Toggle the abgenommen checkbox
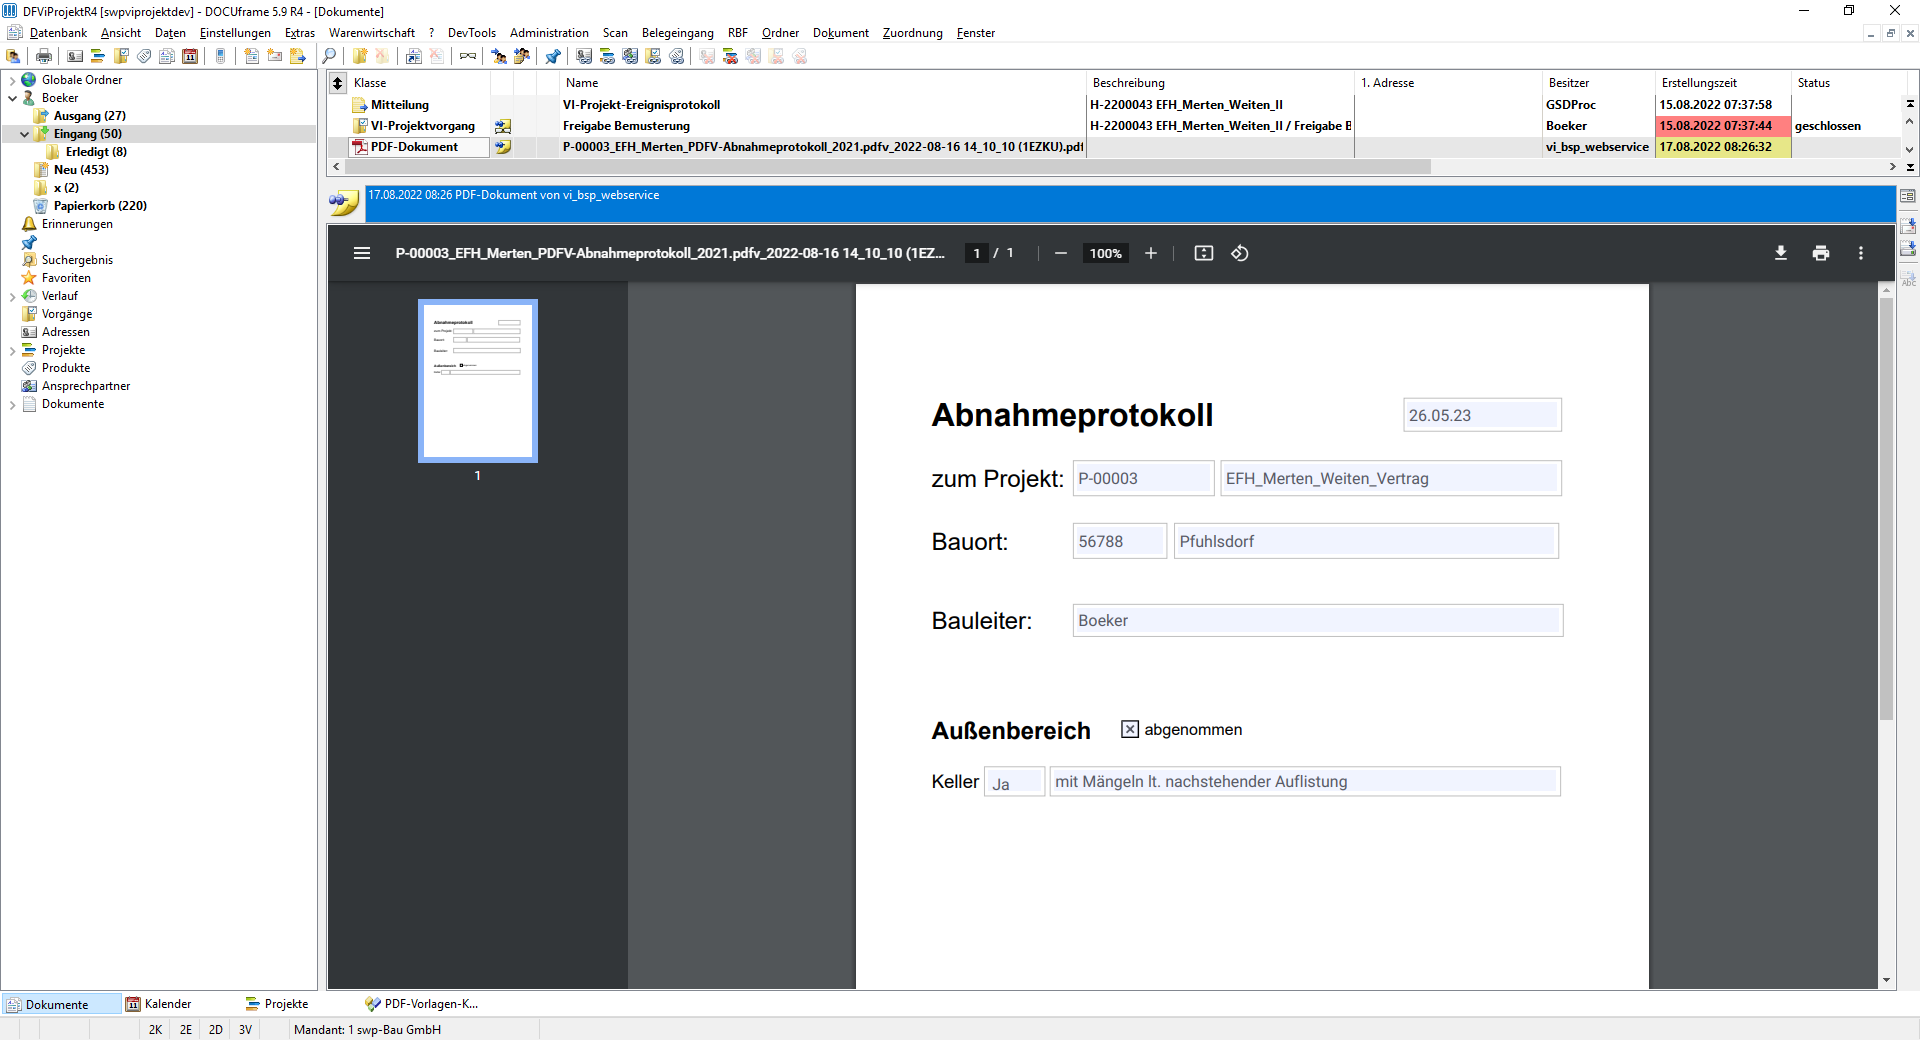1920x1040 pixels. coord(1130,729)
